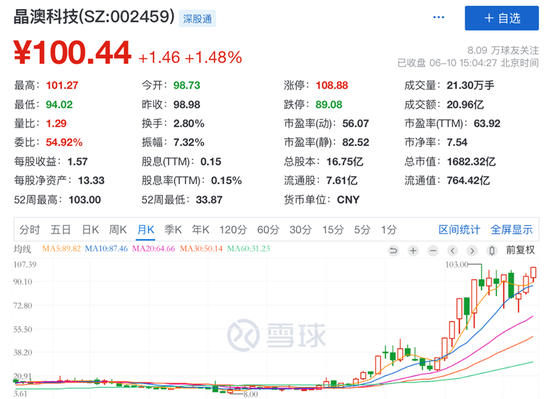Click the 今开 value 98.73
Viewport: 550px width, 399px height.
pyautogui.click(x=187, y=85)
